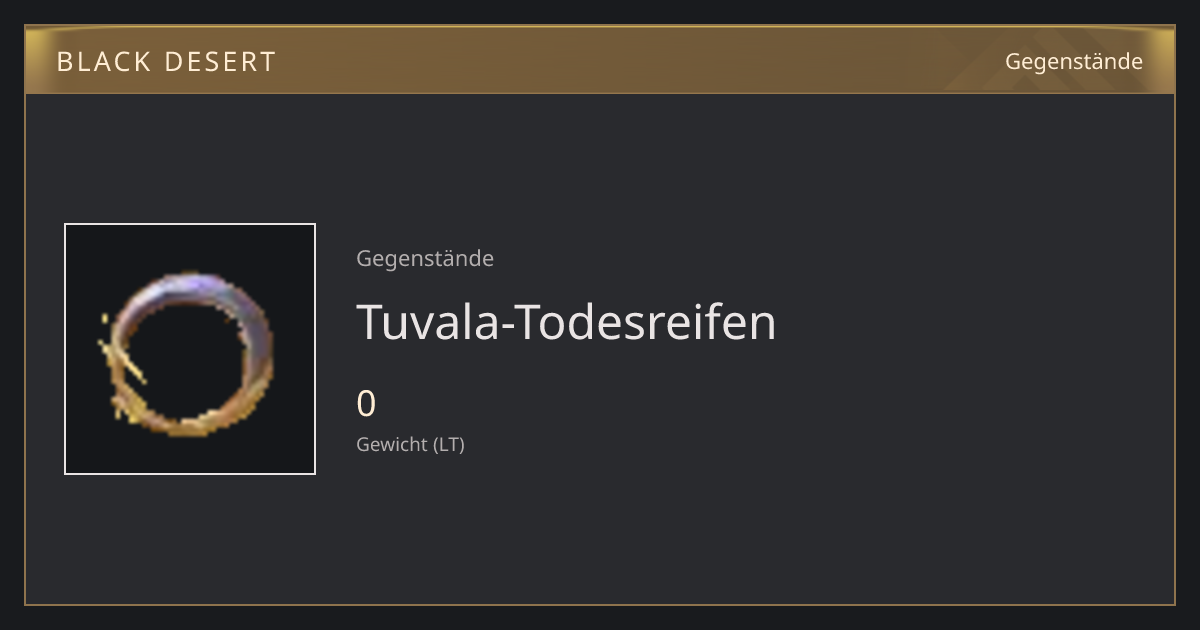Open the BLACK DESERT header title
This screenshot has width=1200, height=630.
(166, 62)
